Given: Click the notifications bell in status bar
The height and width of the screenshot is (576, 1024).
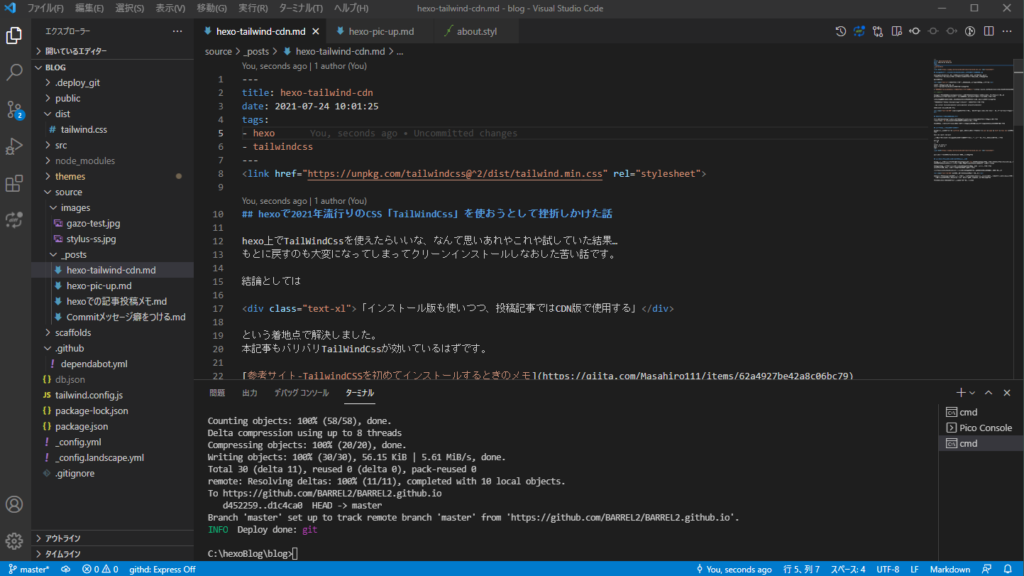Looking at the screenshot, I should (1008, 569).
